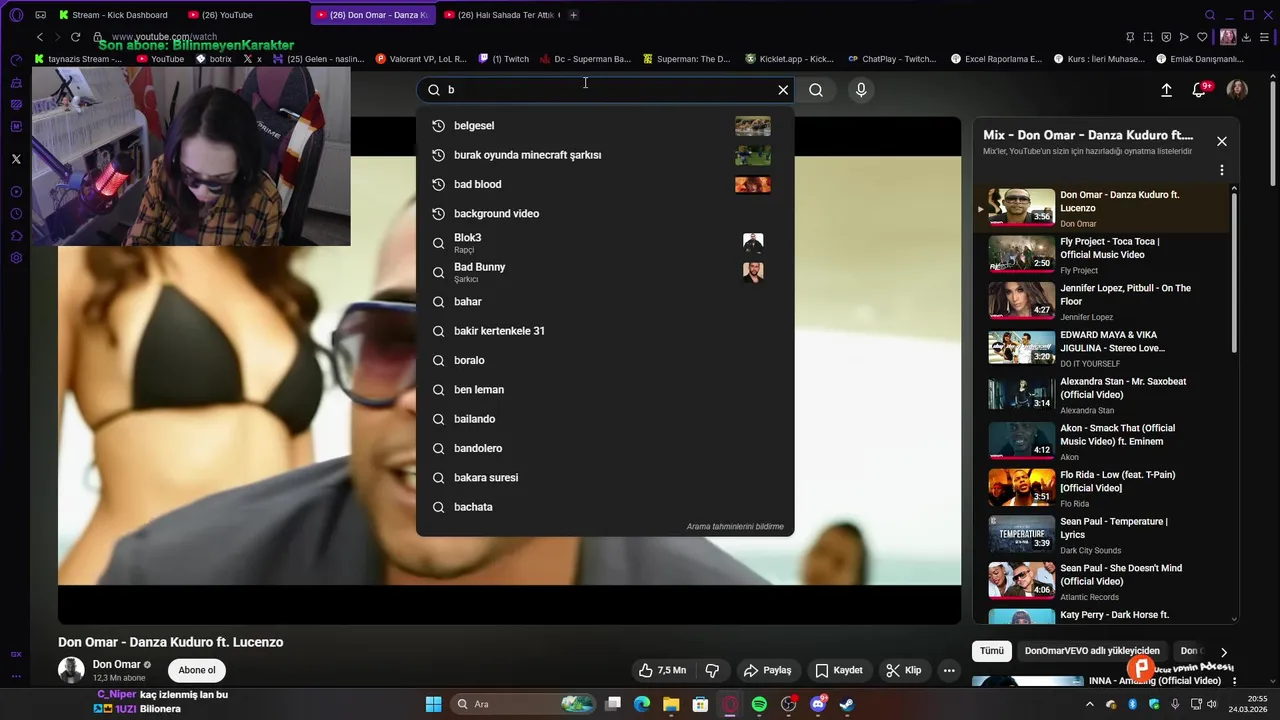Open bookmark "botrix"
Image resolution: width=1280 pixels, height=720 pixels.
click(214, 59)
